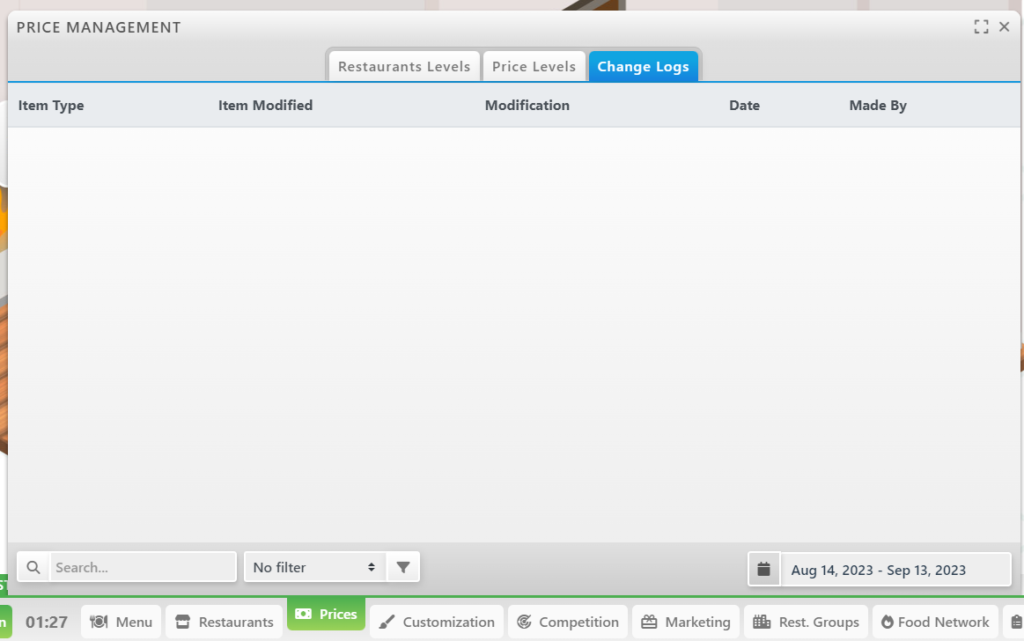The height and width of the screenshot is (641, 1024).
Task: Select the Change Logs tab
Action: point(643,67)
